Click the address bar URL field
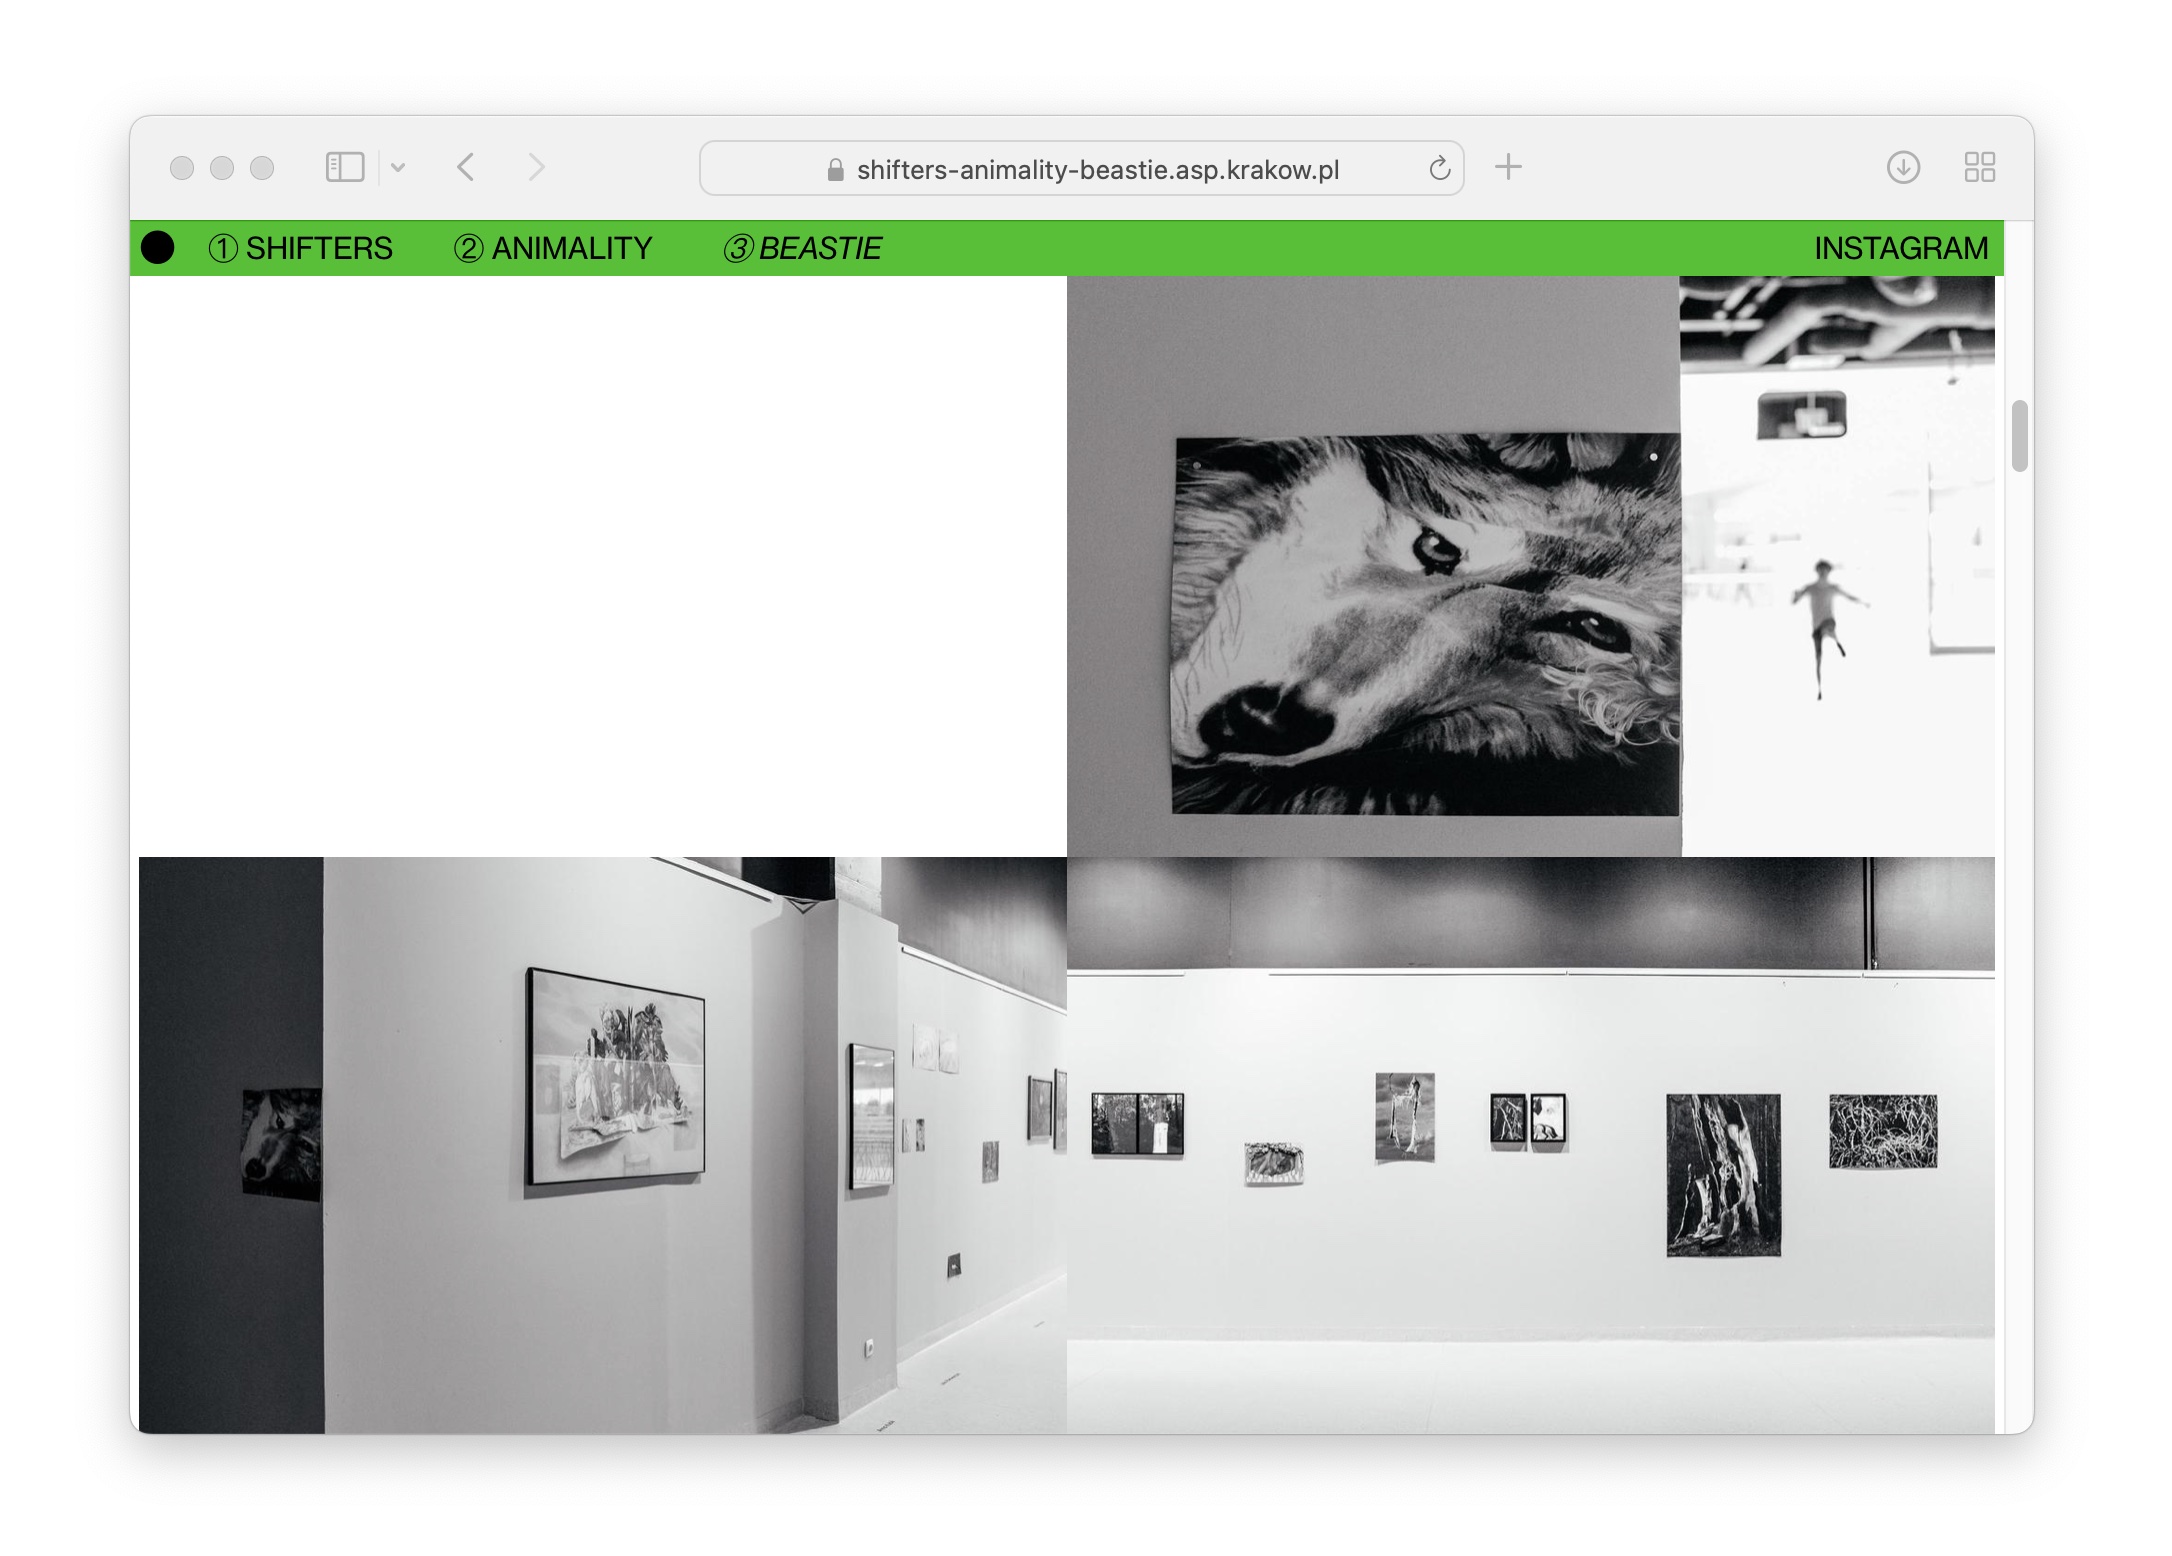This screenshot has height=1556, width=2172. coord(1097,170)
